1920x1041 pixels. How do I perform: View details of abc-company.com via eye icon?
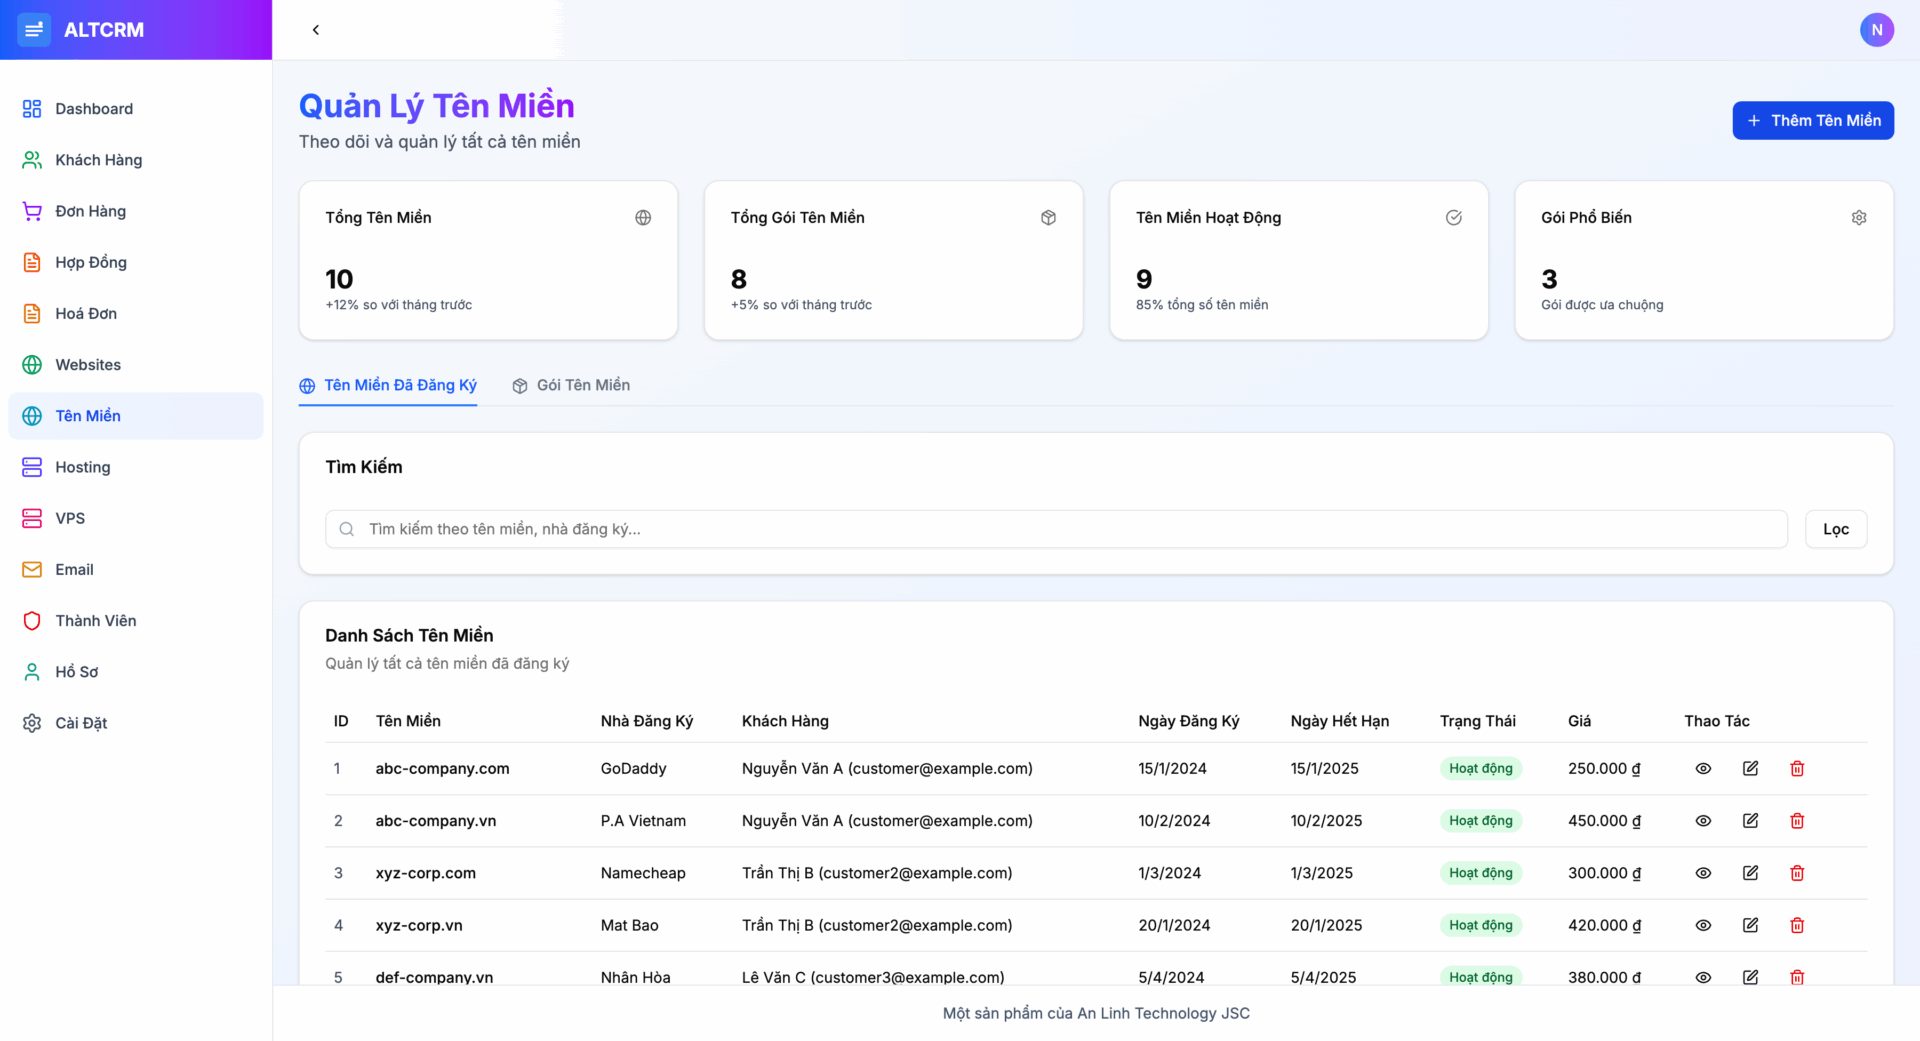(x=1703, y=768)
